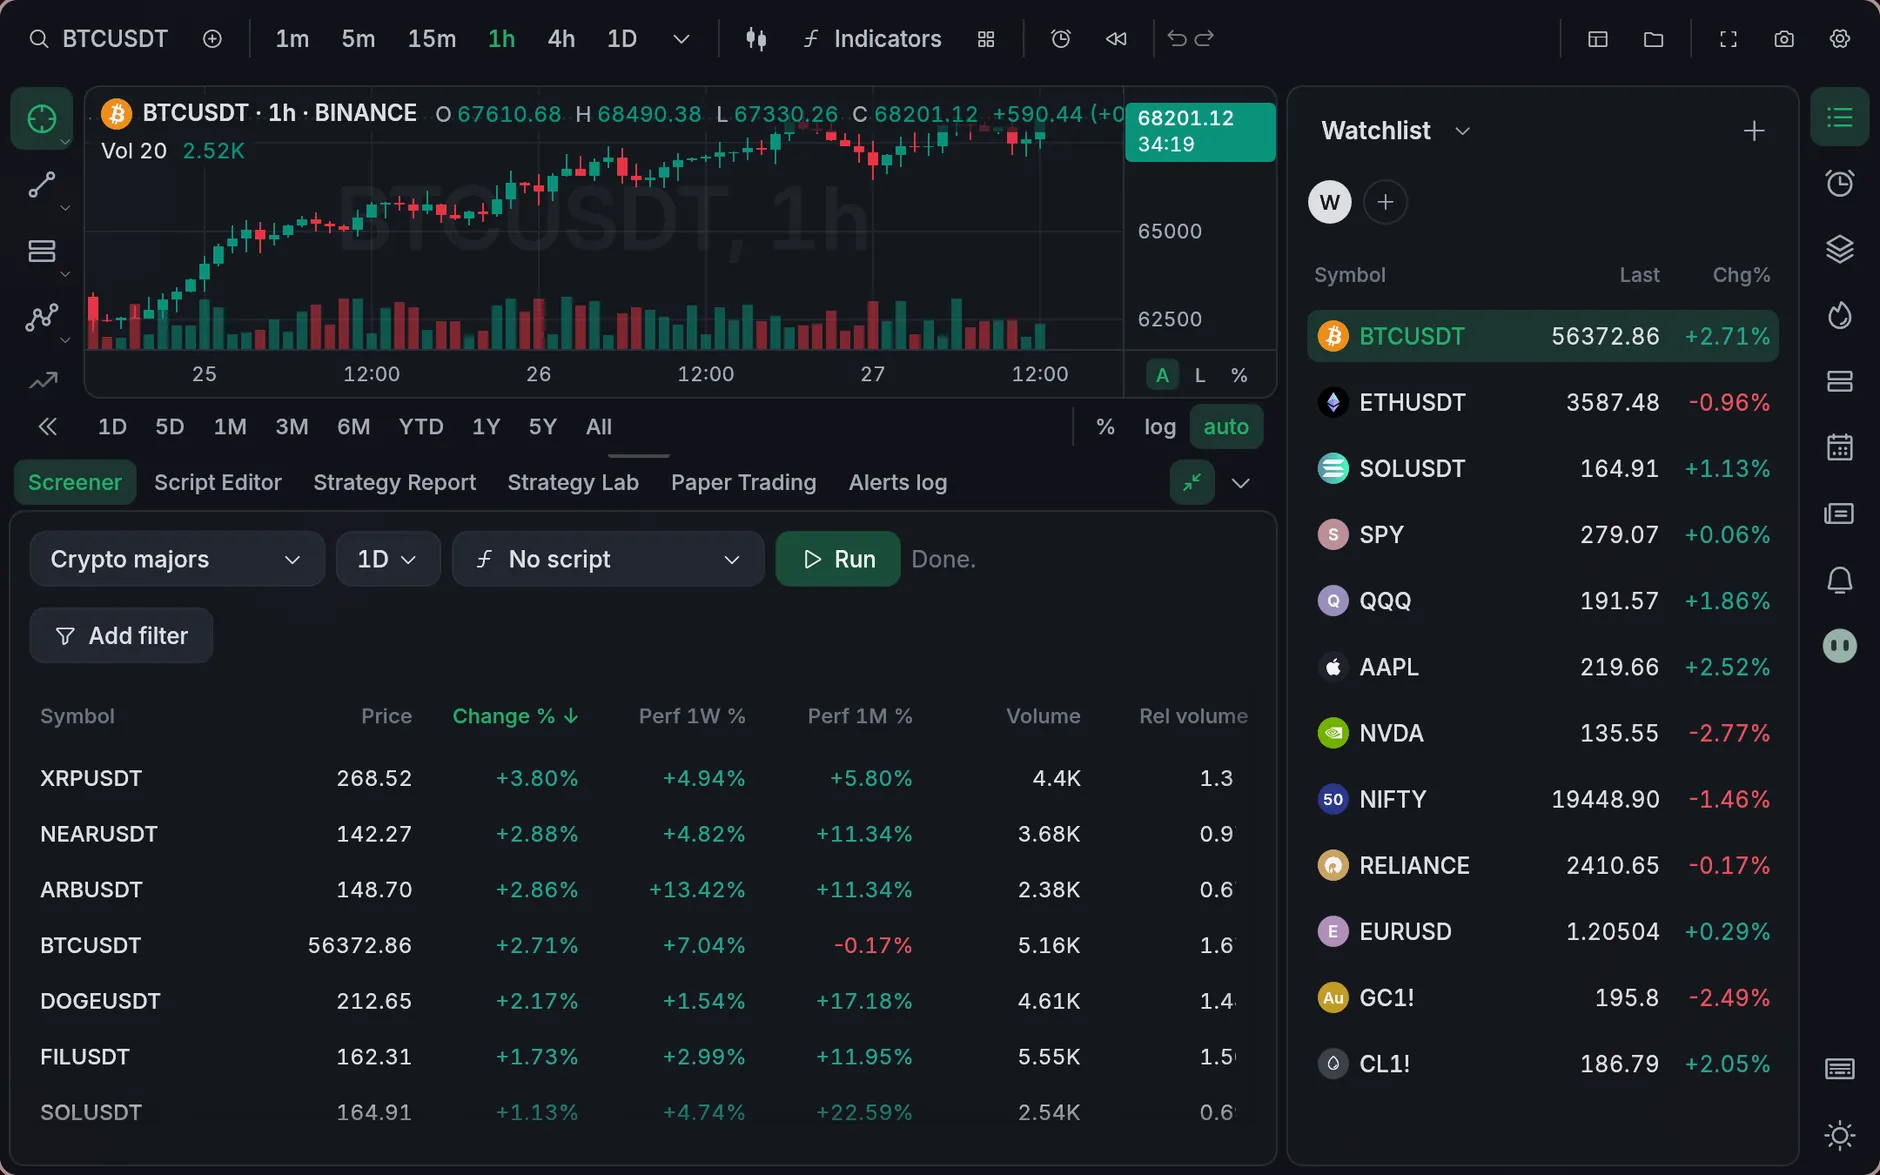The width and height of the screenshot is (1880, 1175).
Task: Open the Crypto majors dropdown
Action: pyautogui.click(x=177, y=559)
